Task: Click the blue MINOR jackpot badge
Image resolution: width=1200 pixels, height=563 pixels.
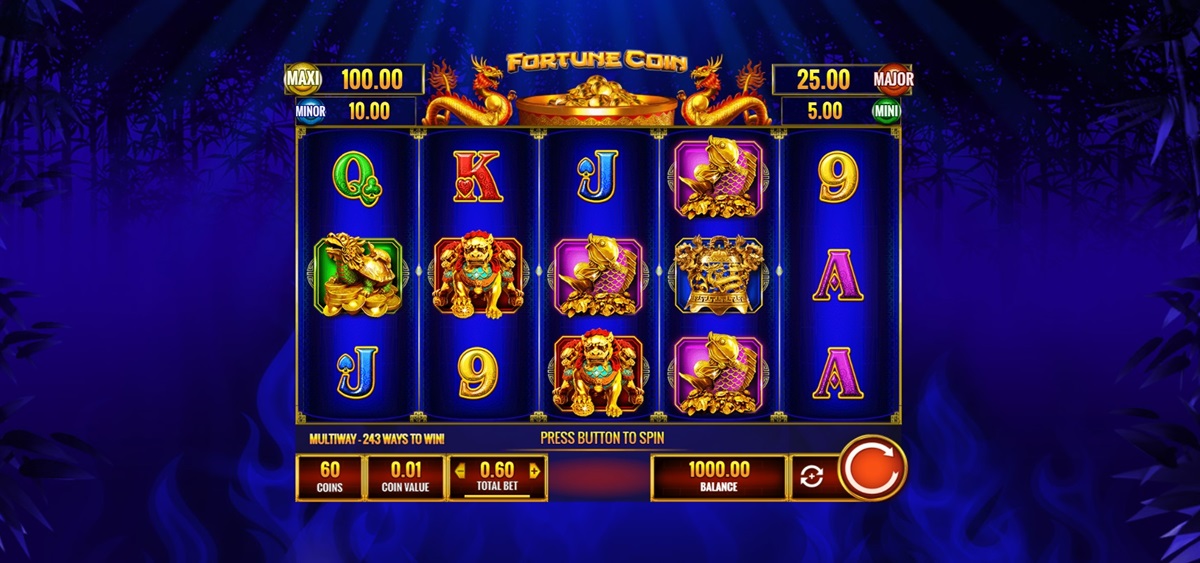Action: pyautogui.click(x=311, y=111)
